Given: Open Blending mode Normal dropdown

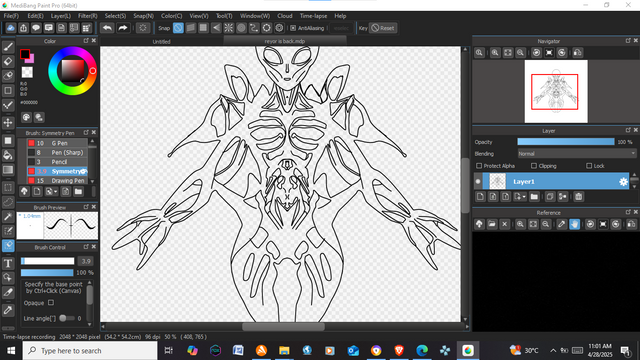Looking at the screenshot, I should coord(577,154).
